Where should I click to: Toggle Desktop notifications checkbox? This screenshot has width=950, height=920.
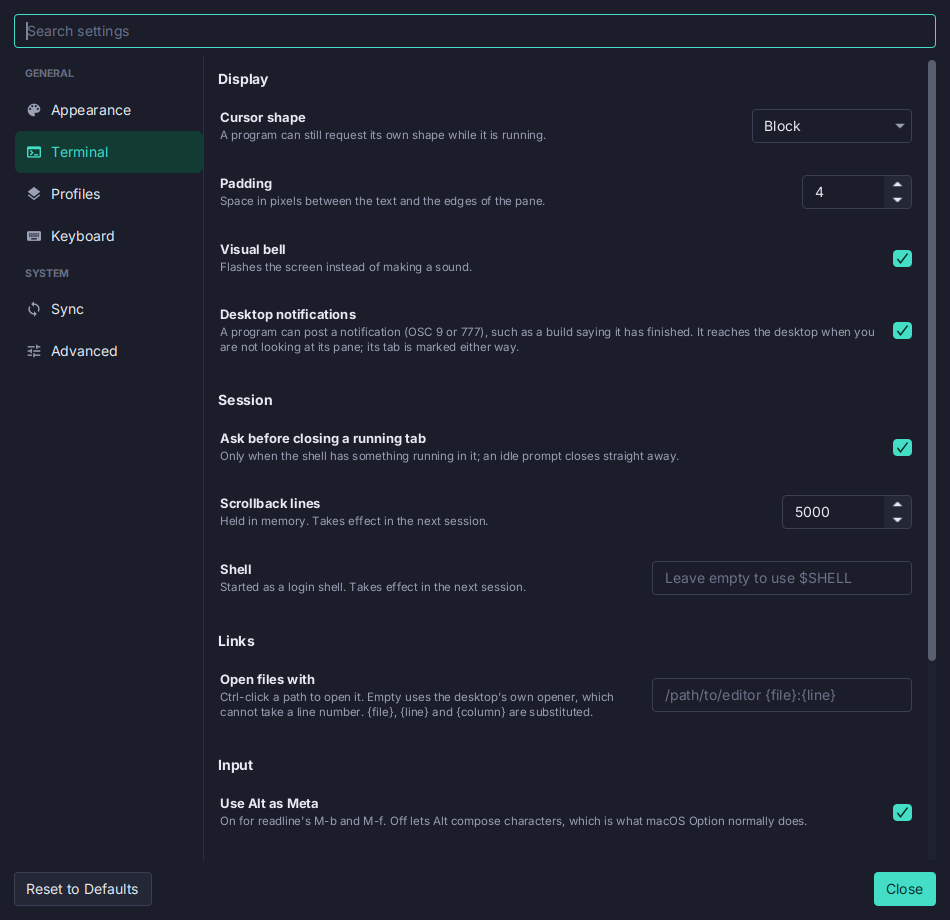902,330
